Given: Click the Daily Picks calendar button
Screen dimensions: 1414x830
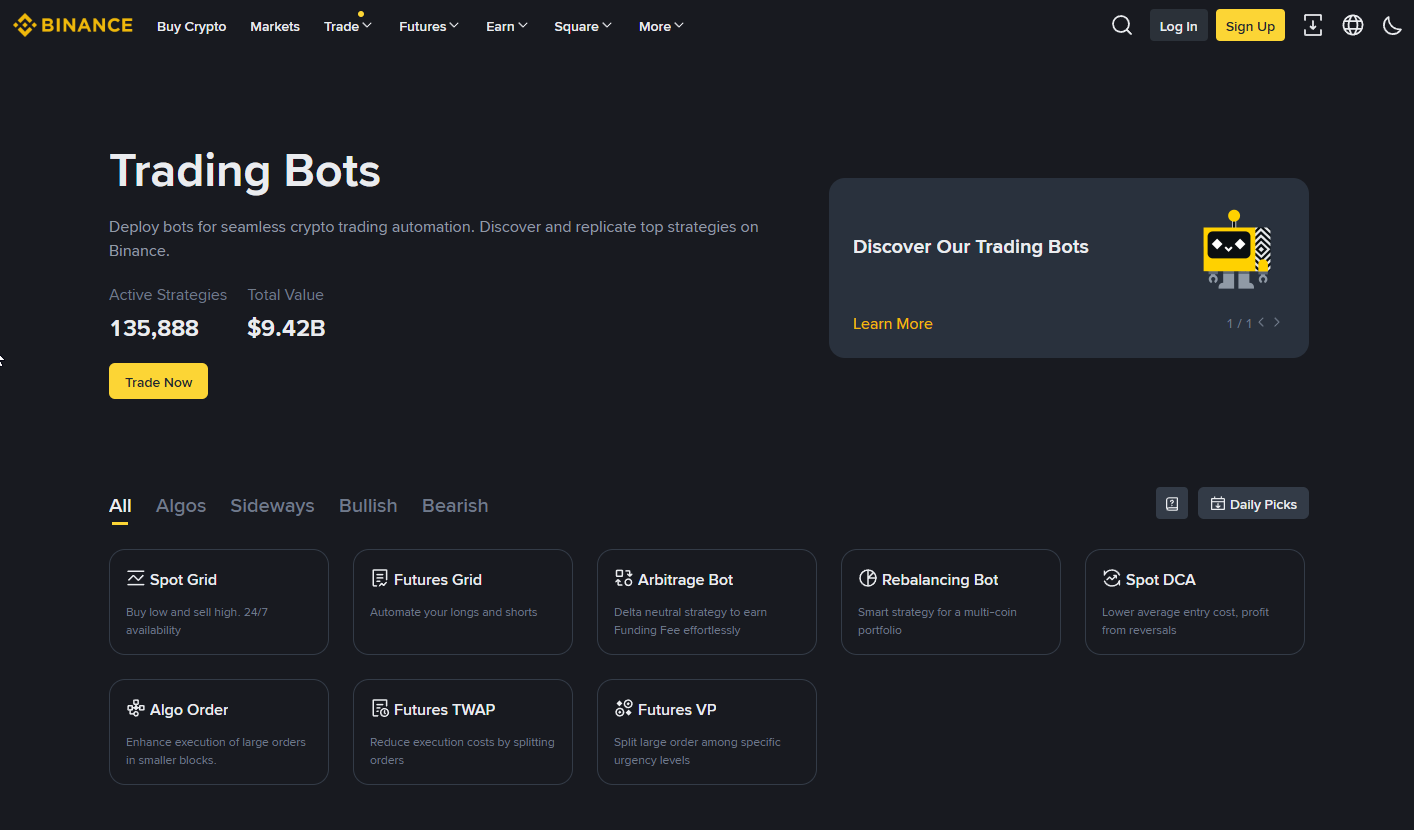Looking at the screenshot, I should pos(1253,503).
